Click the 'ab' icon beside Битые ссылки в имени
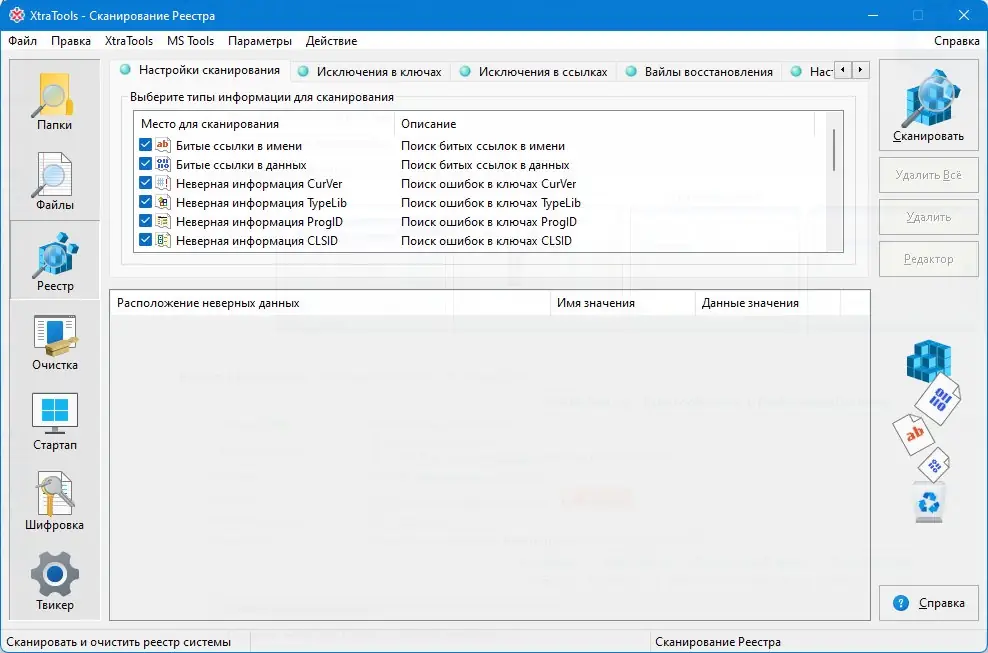 point(163,145)
